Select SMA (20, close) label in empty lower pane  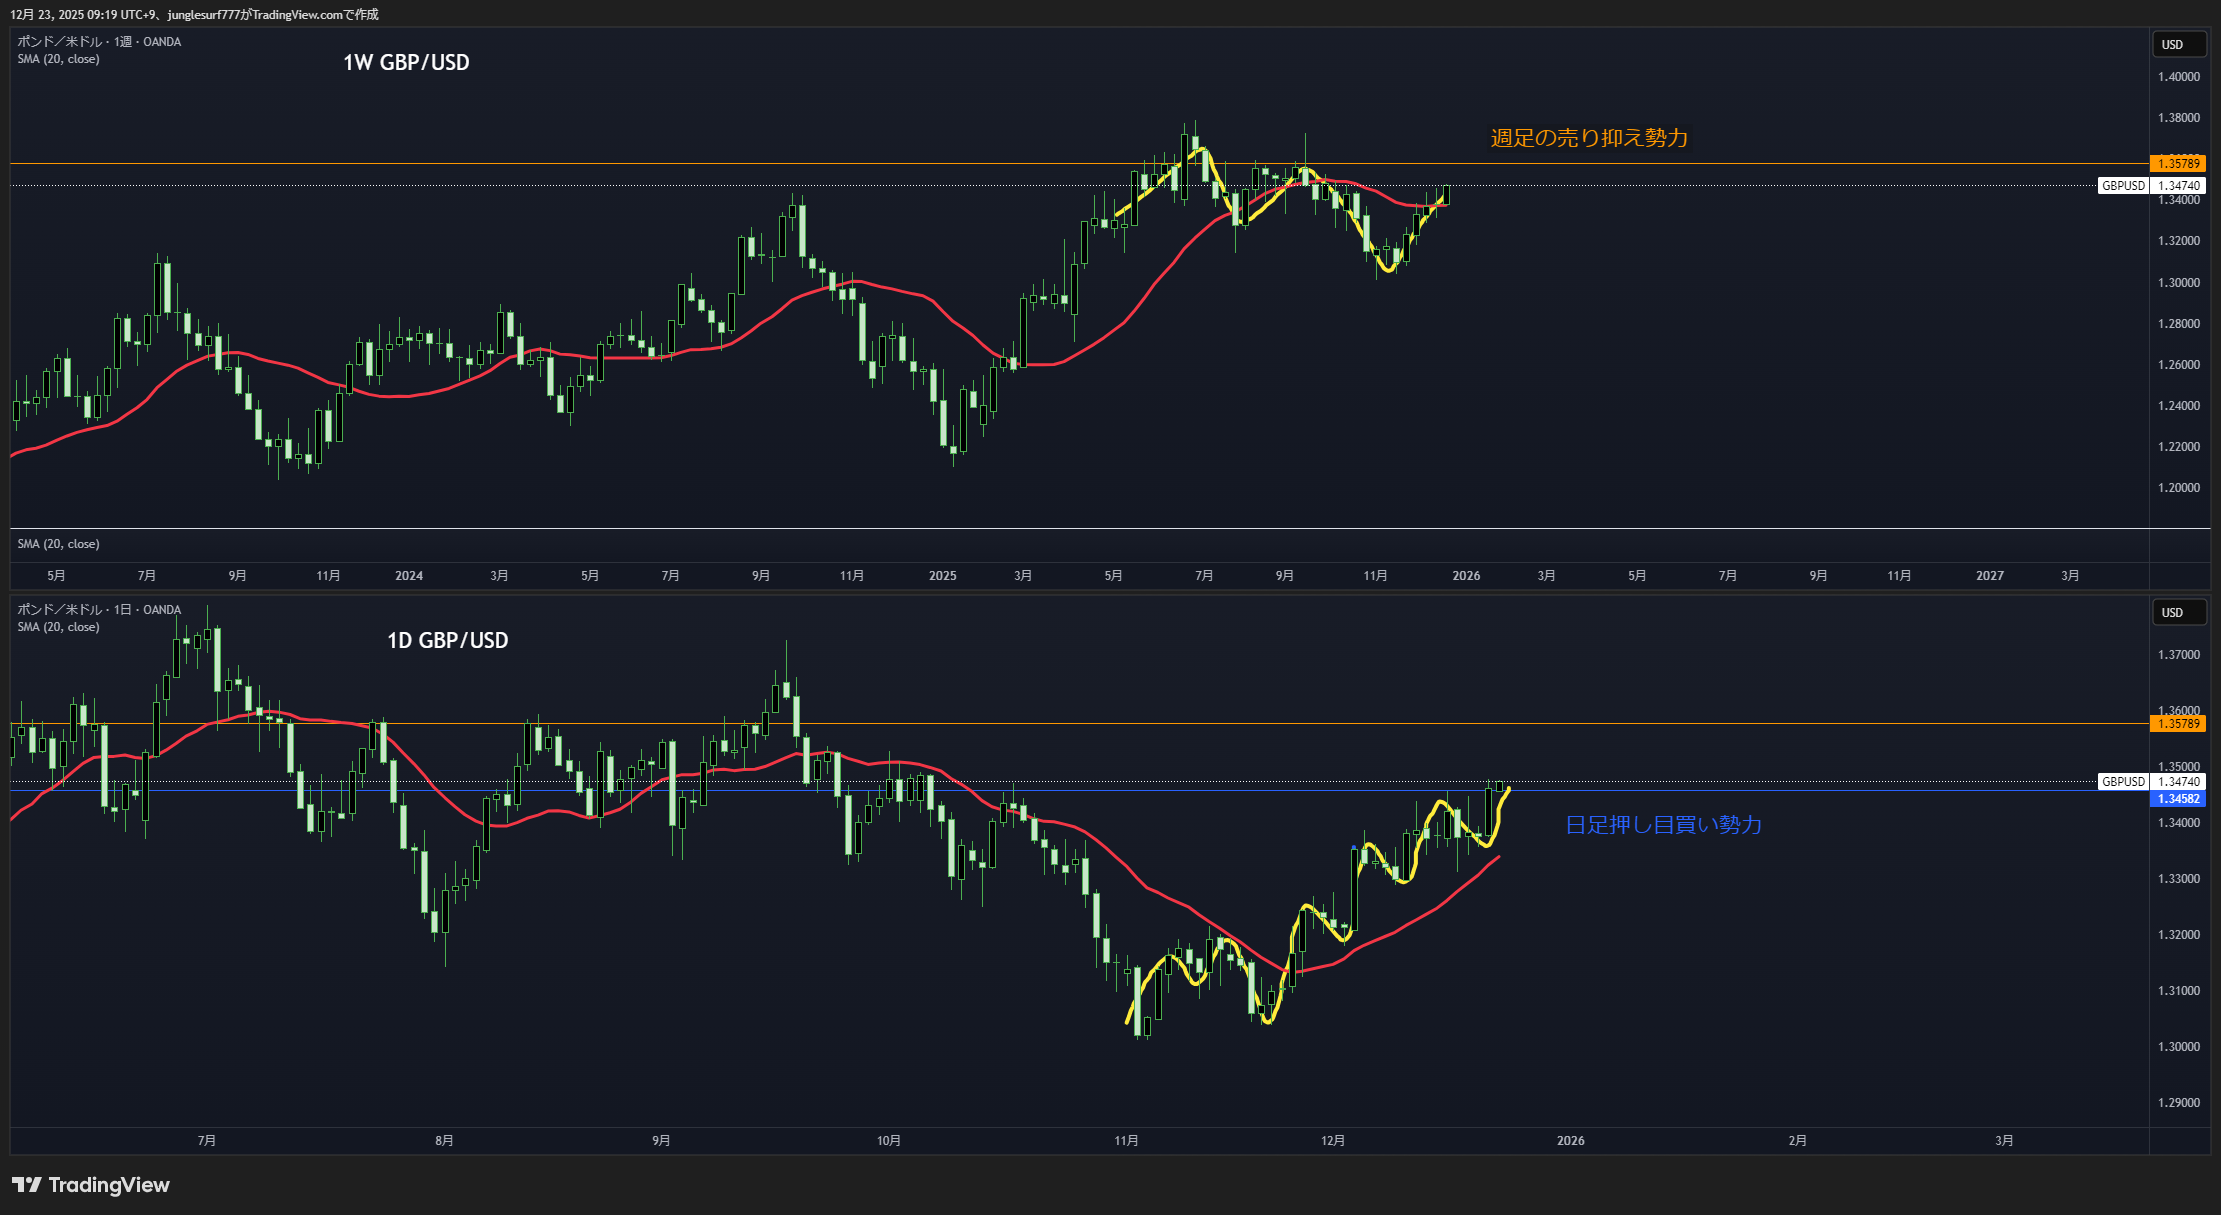pyautogui.click(x=58, y=544)
